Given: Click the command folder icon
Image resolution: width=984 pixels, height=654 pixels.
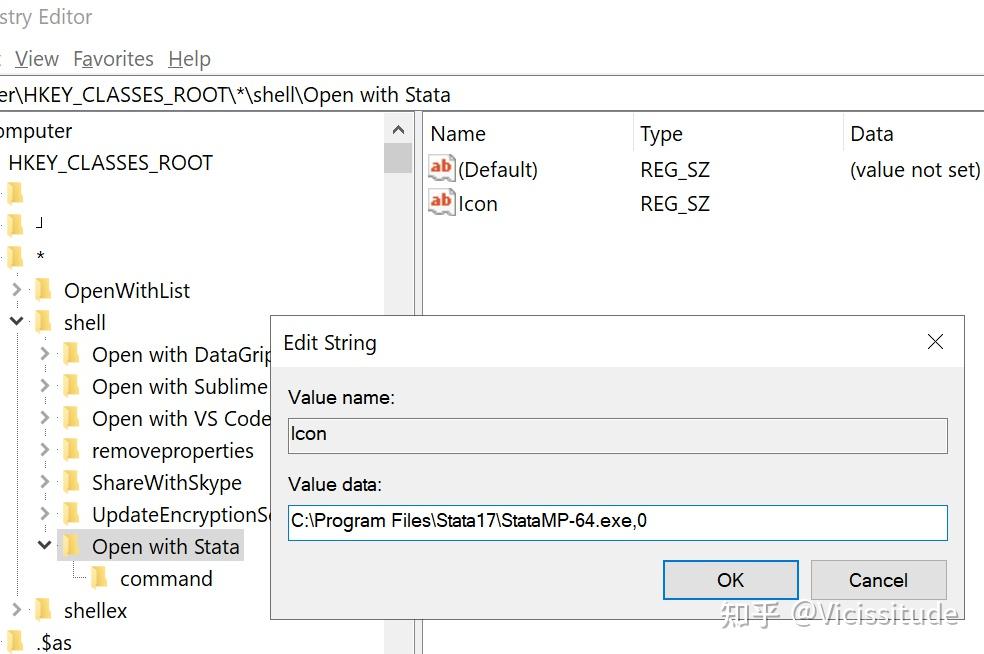Looking at the screenshot, I should pos(99,578).
